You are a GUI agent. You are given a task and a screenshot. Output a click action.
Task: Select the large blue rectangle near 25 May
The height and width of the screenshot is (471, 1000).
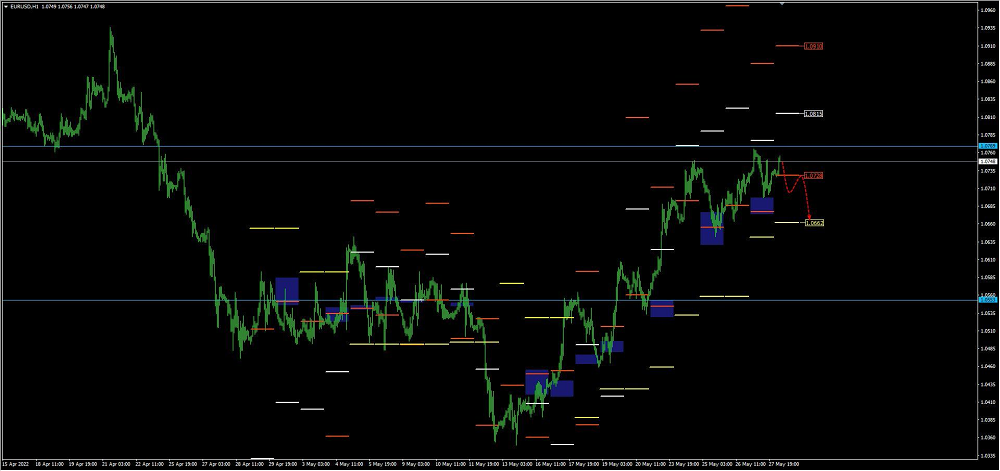tap(711, 228)
